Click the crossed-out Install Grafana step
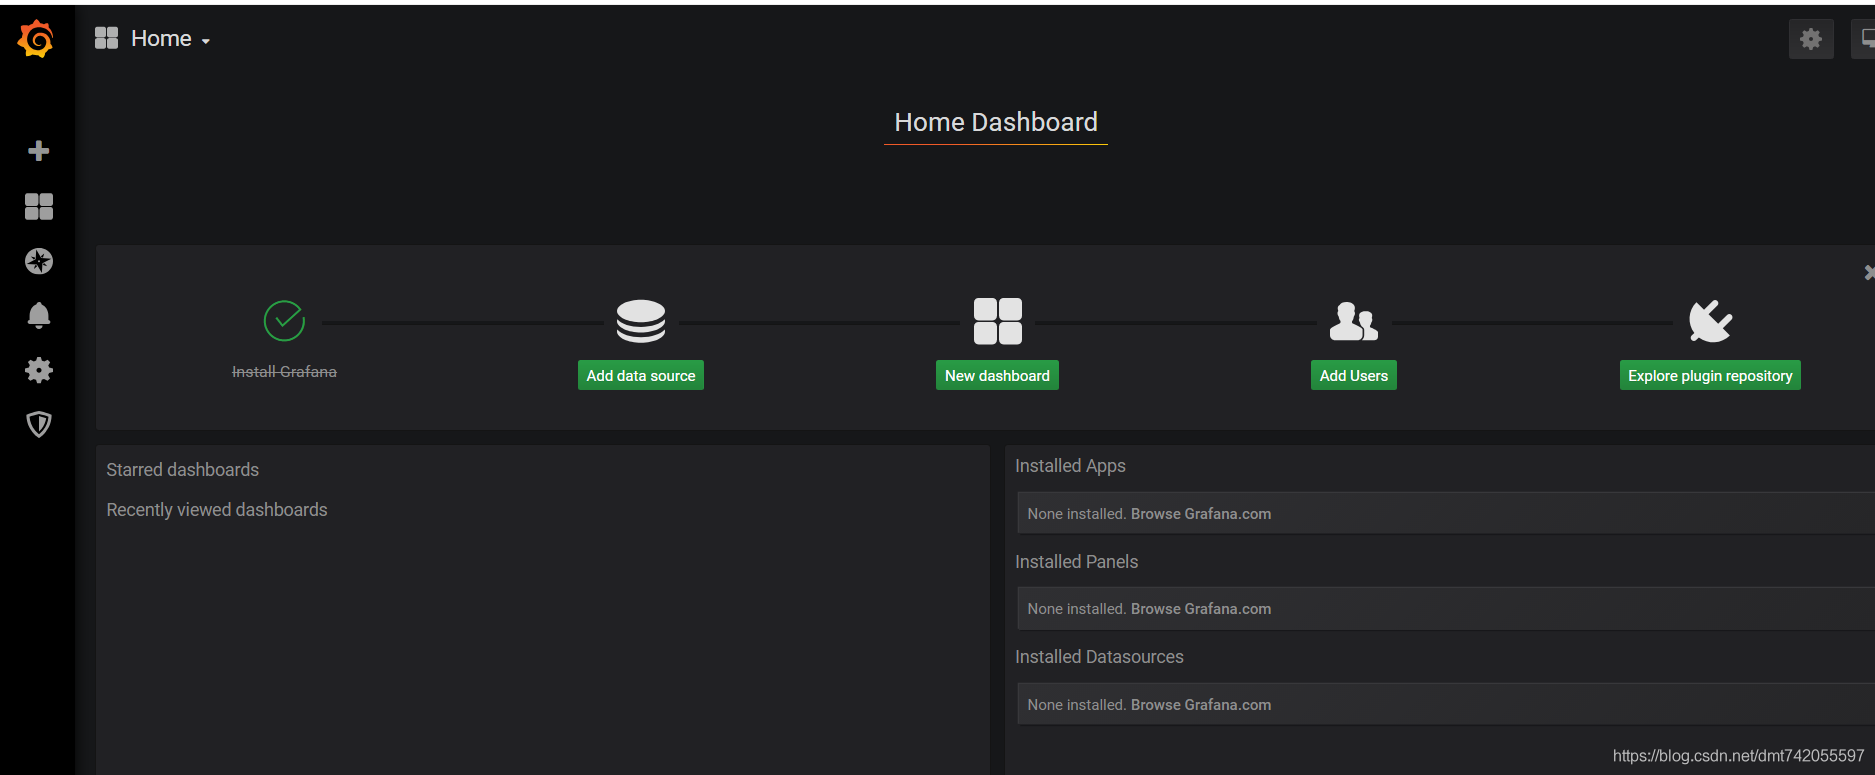Screen dimensions: 1875x775 [284, 372]
